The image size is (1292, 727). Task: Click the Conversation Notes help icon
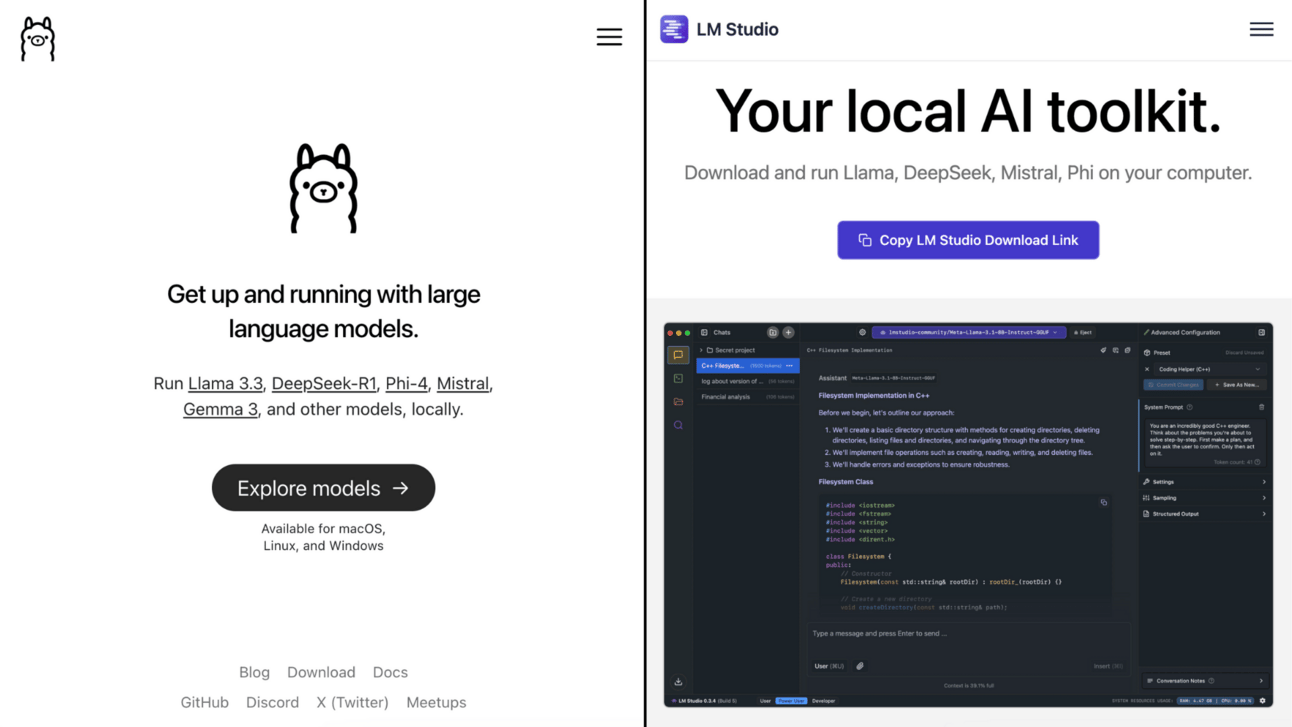(x=1211, y=681)
